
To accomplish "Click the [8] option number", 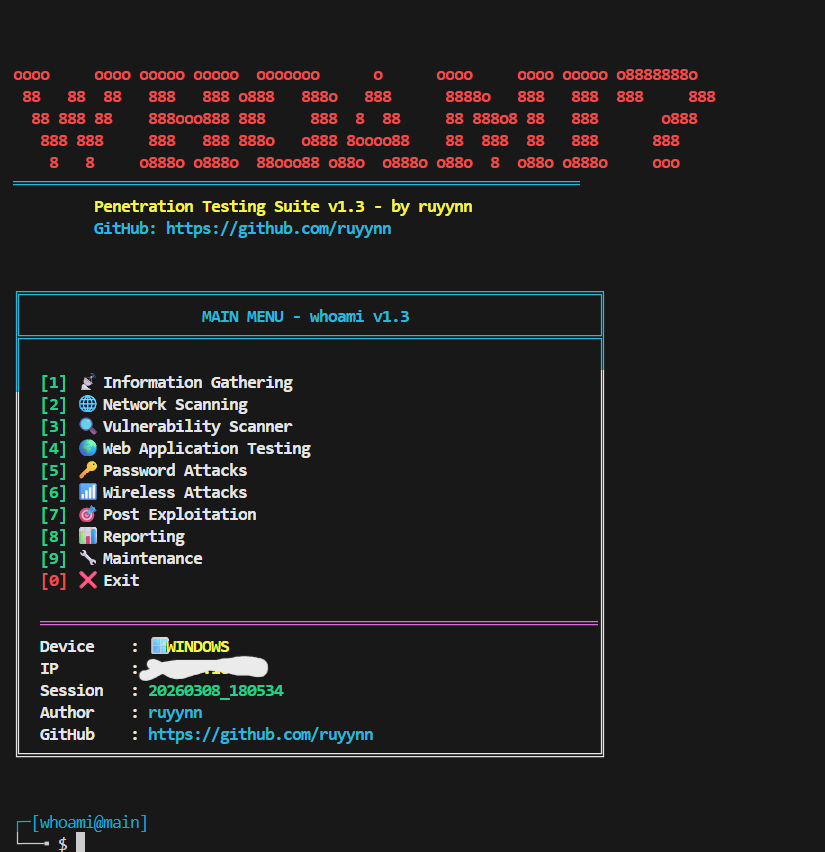I will tap(54, 537).
